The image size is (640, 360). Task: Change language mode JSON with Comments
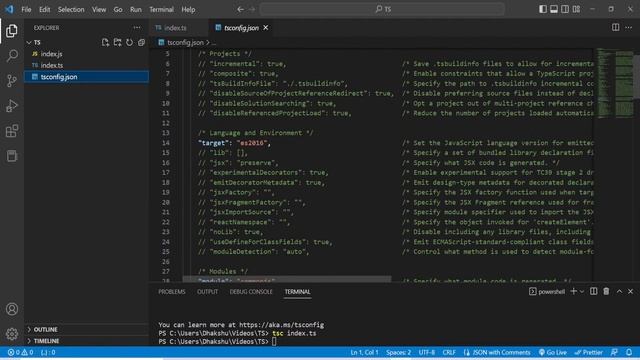pos(497,352)
